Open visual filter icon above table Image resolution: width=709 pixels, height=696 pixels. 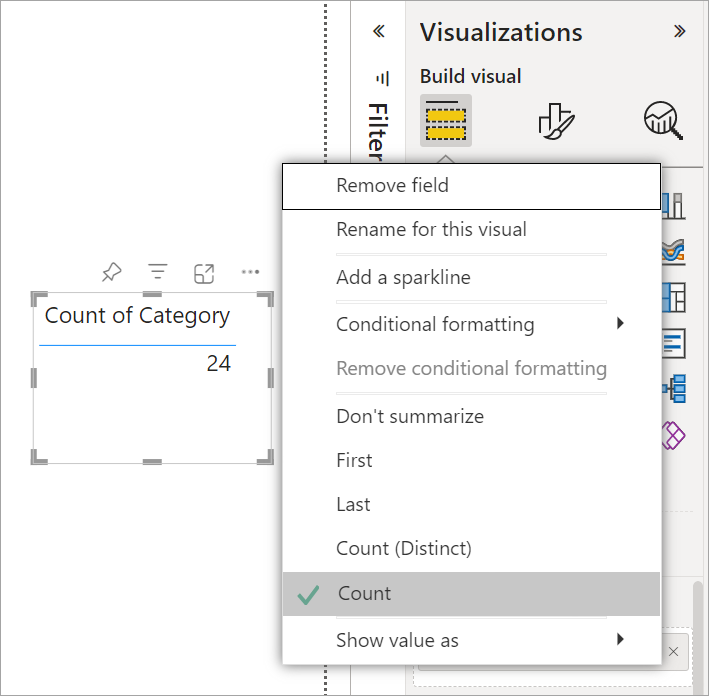158,271
